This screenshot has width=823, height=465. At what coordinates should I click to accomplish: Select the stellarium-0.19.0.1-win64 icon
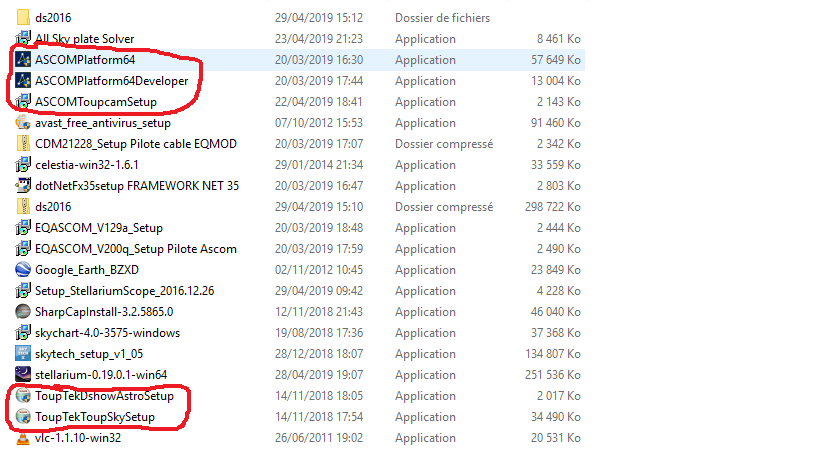click(x=24, y=374)
